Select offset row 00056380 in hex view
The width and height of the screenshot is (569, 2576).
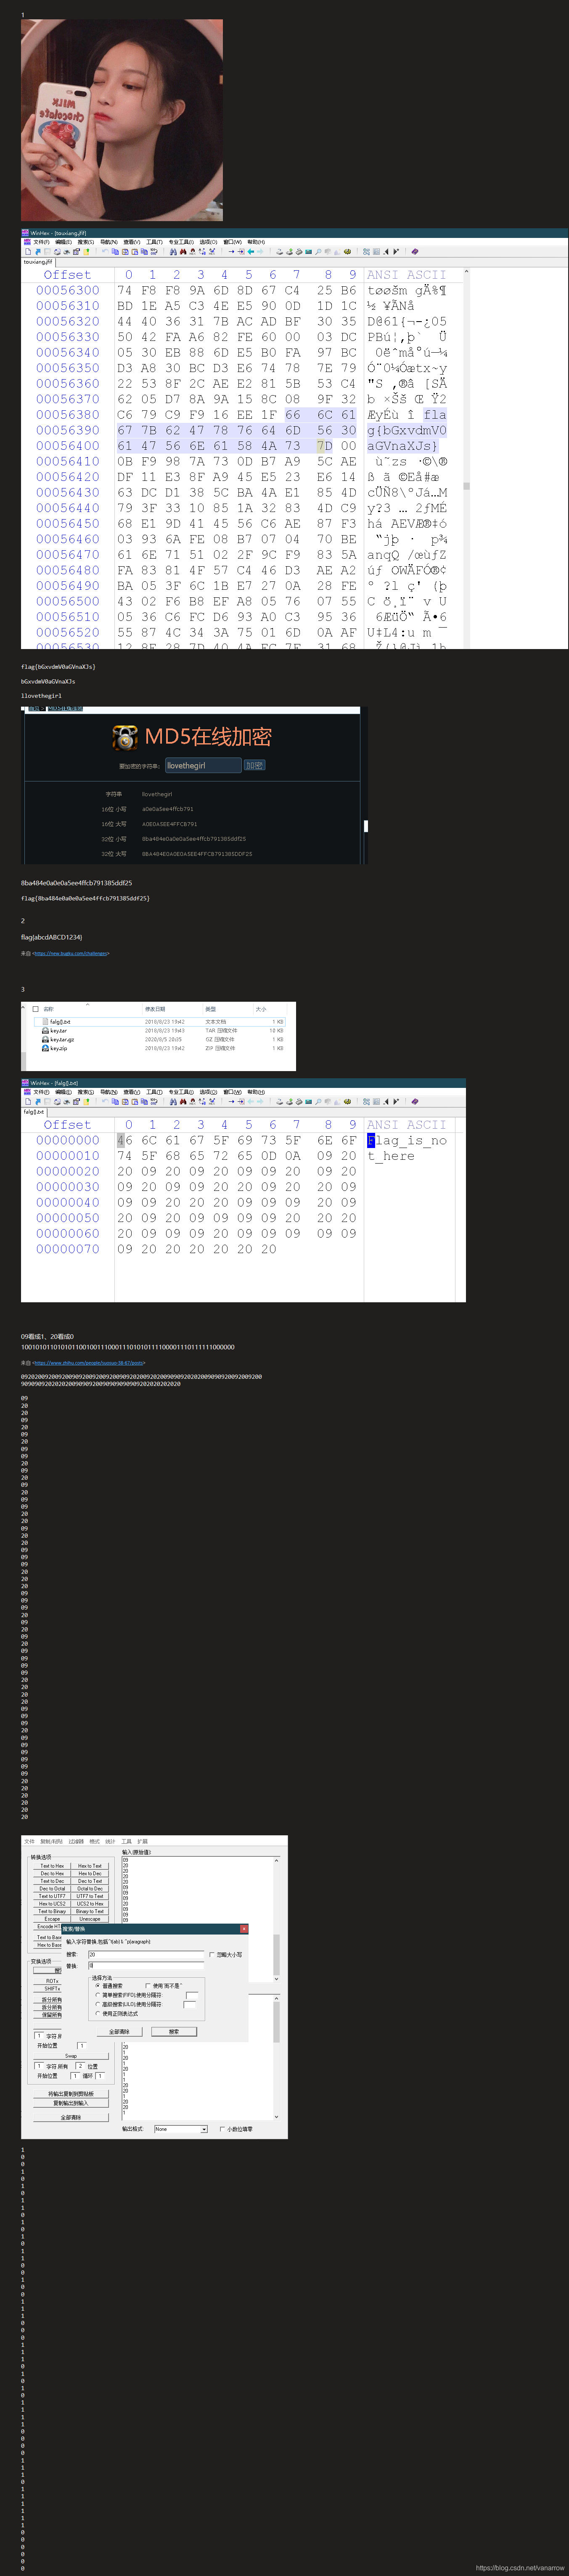pyautogui.click(x=68, y=414)
